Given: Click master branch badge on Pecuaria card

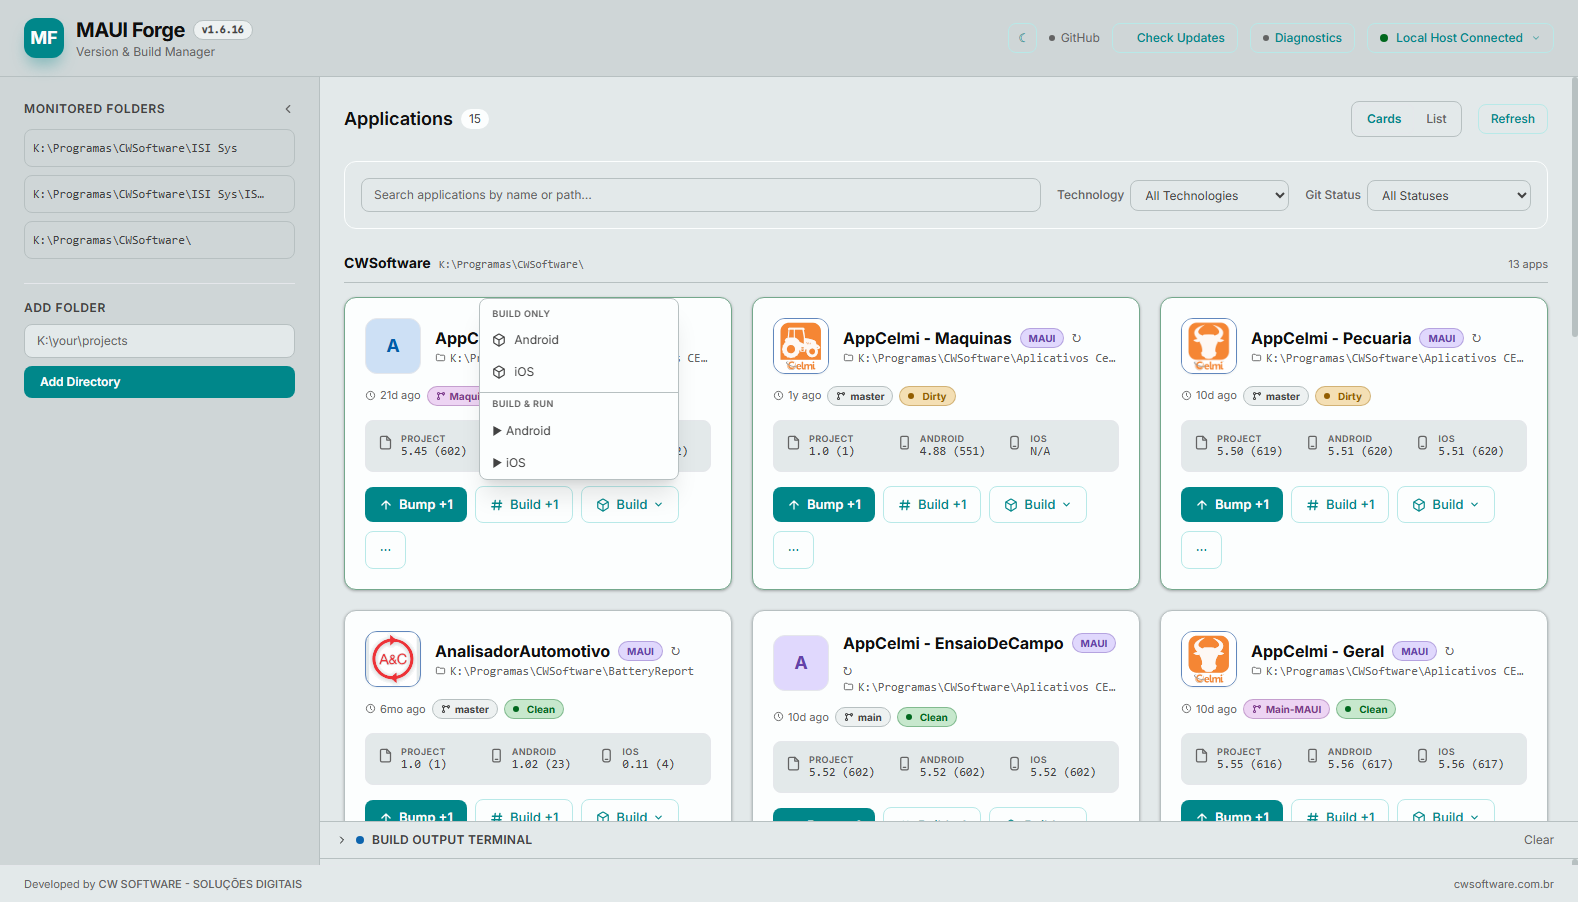Looking at the screenshot, I should pyautogui.click(x=1276, y=396).
